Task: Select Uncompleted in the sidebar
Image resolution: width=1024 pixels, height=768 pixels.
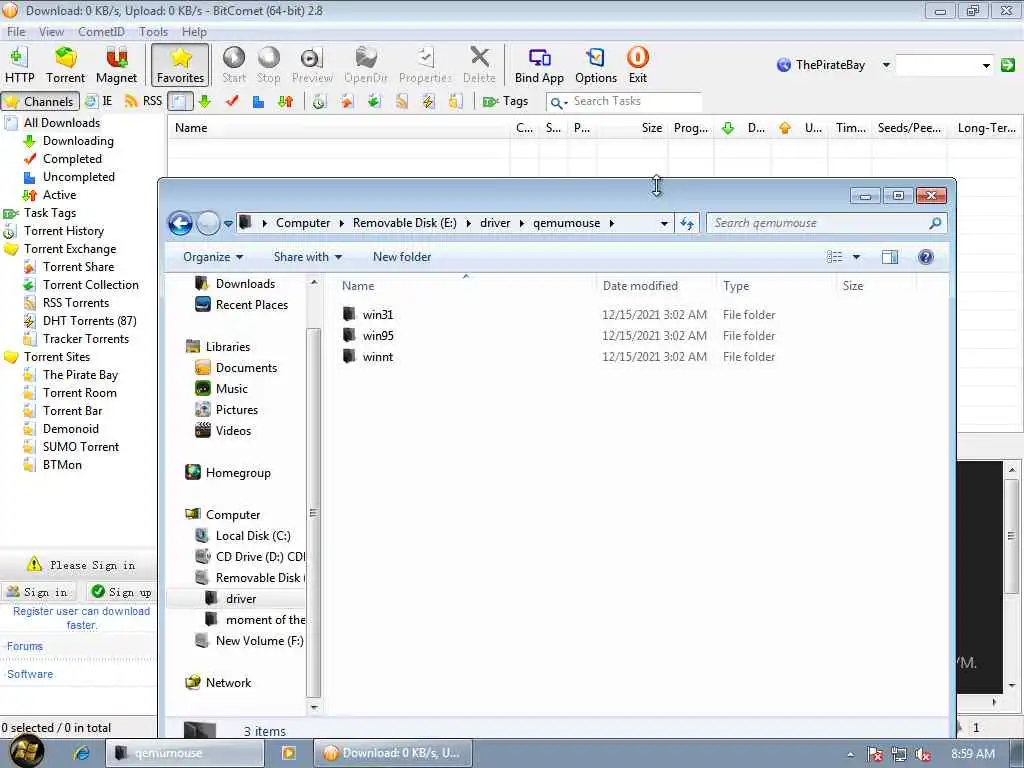Action: coord(78,177)
